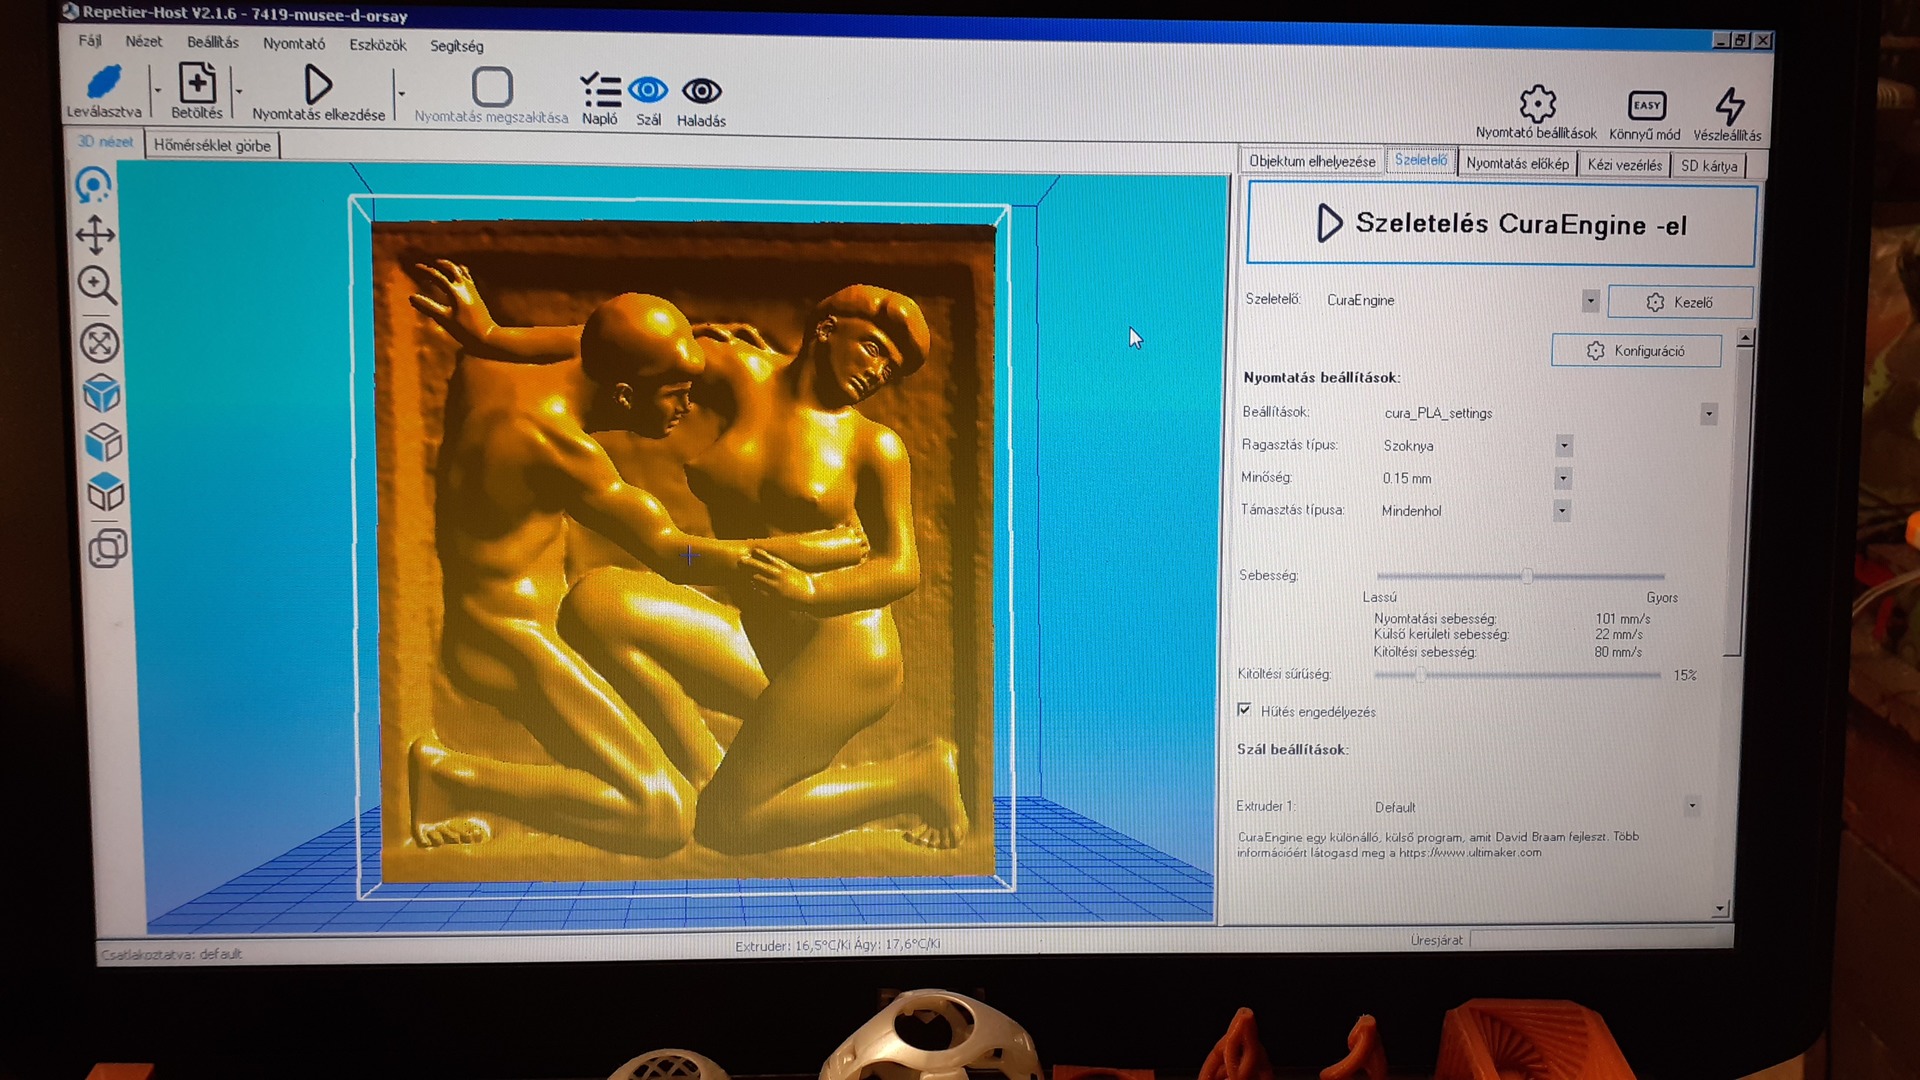Toggle the Hűtés engedélyezés checkbox
The width and height of the screenshot is (1920, 1080).
tap(1244, 710)
